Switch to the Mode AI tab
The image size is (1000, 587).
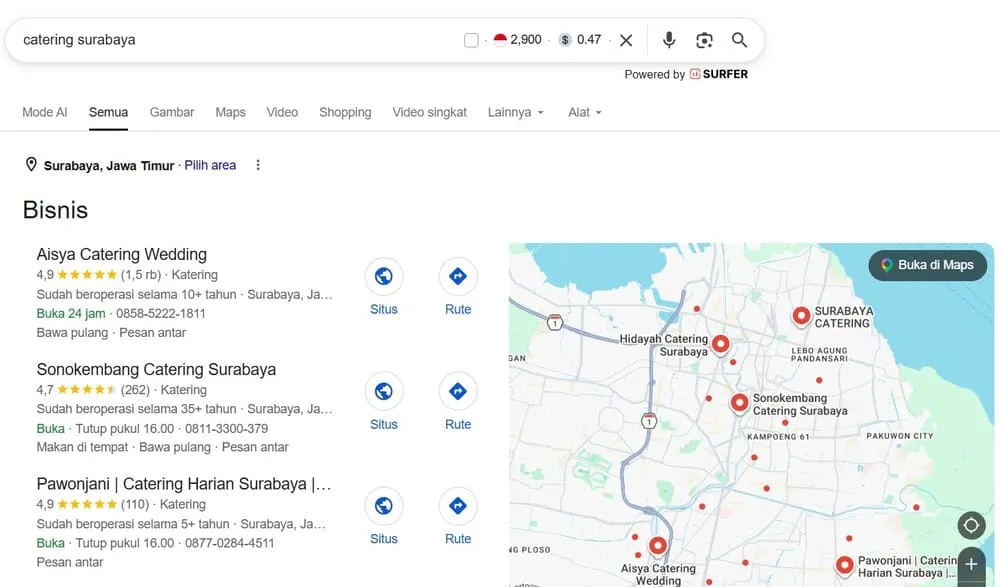point(45,112)
